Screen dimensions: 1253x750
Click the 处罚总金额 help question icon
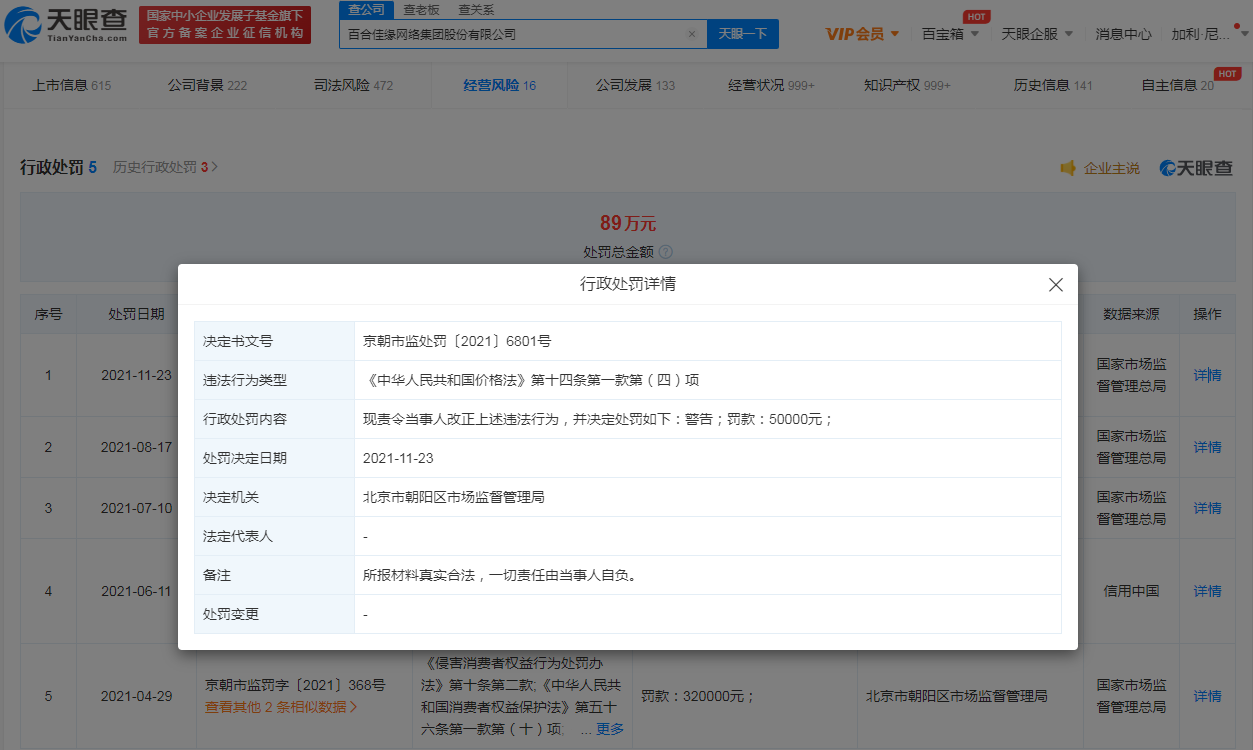(666, 252)
